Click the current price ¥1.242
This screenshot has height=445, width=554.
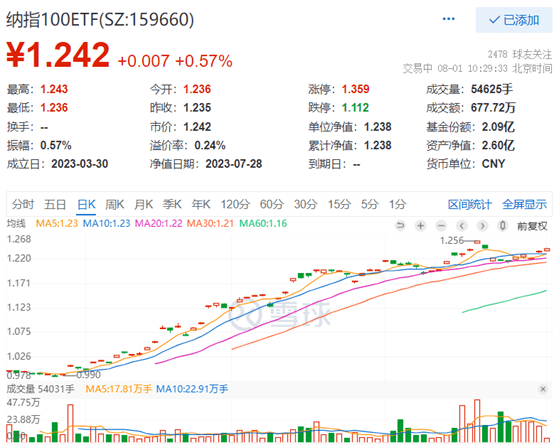(58, 55)
